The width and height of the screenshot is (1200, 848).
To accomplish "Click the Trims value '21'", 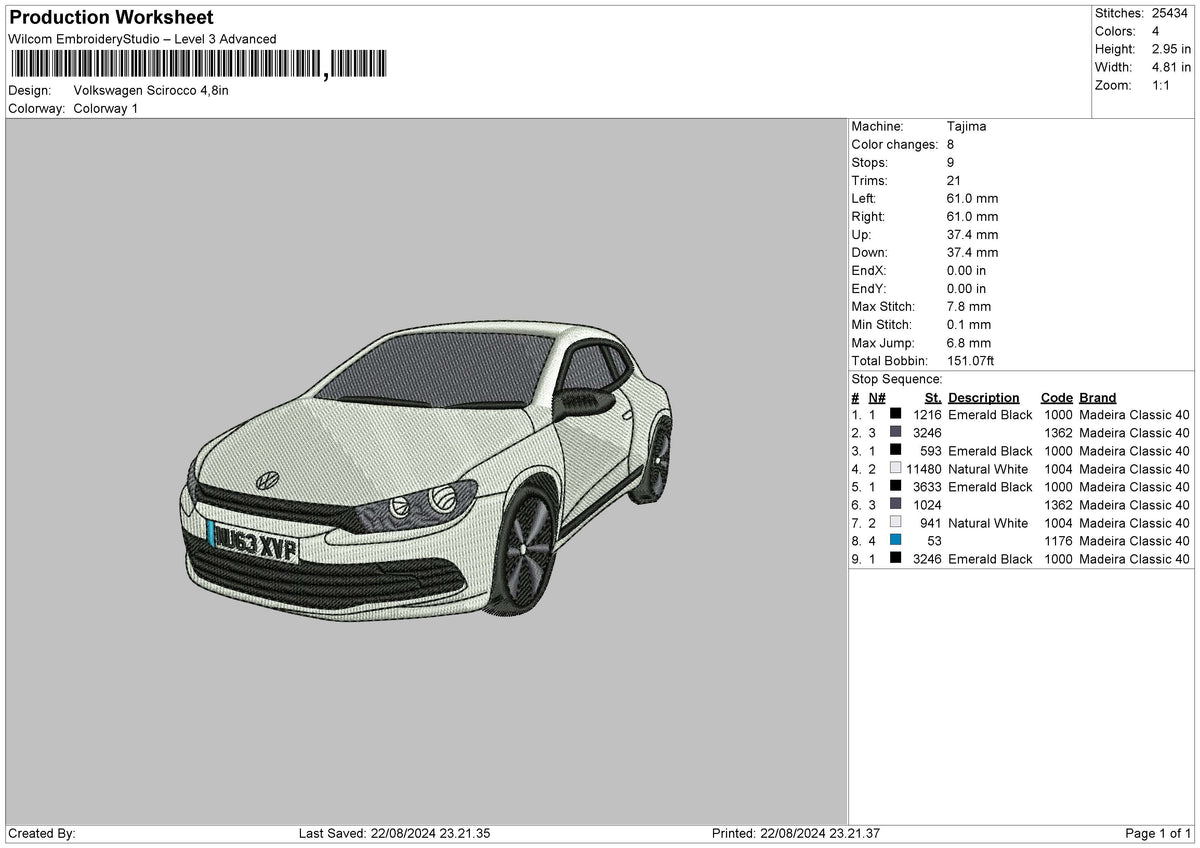I will (954, 181).
